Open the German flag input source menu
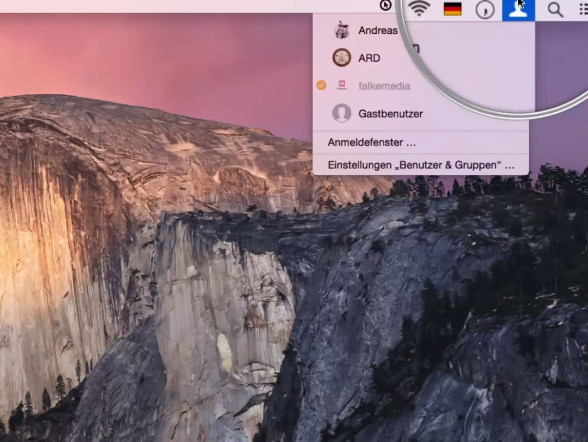Viewport: 588px width, 442px height. coord(452,9)
